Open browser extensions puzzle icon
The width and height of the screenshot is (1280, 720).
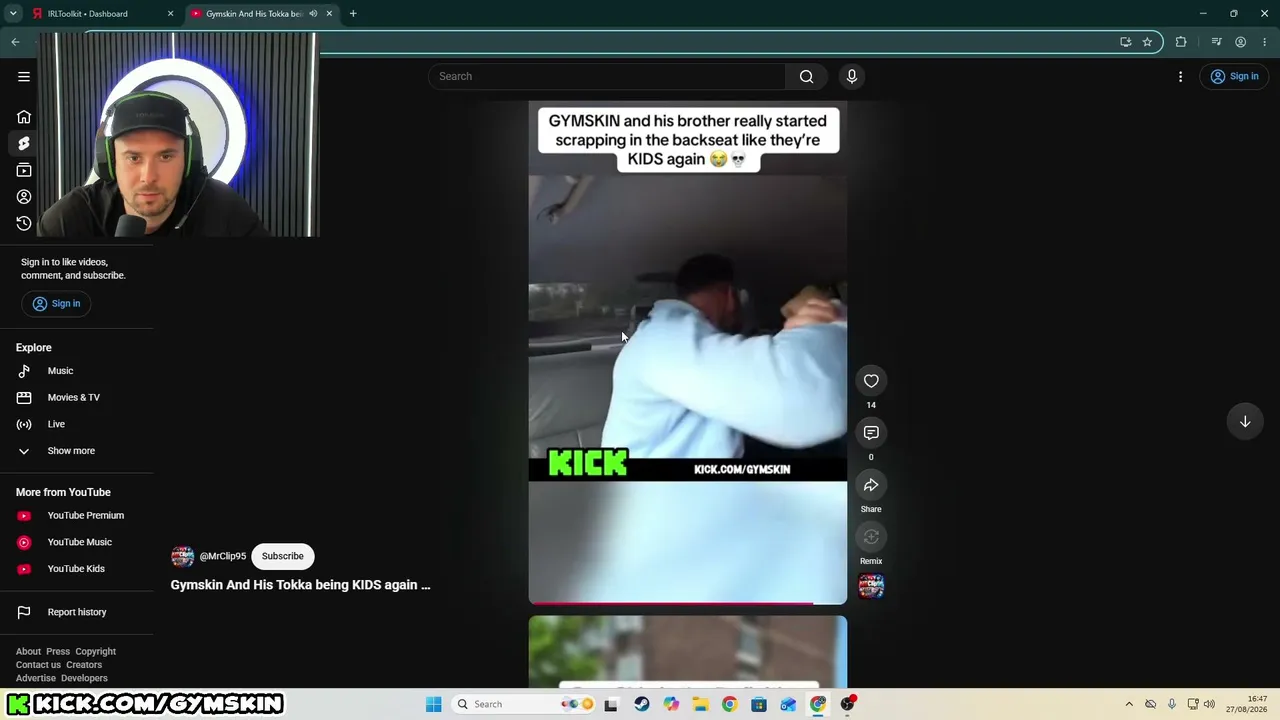click(x=1181, y=42)
